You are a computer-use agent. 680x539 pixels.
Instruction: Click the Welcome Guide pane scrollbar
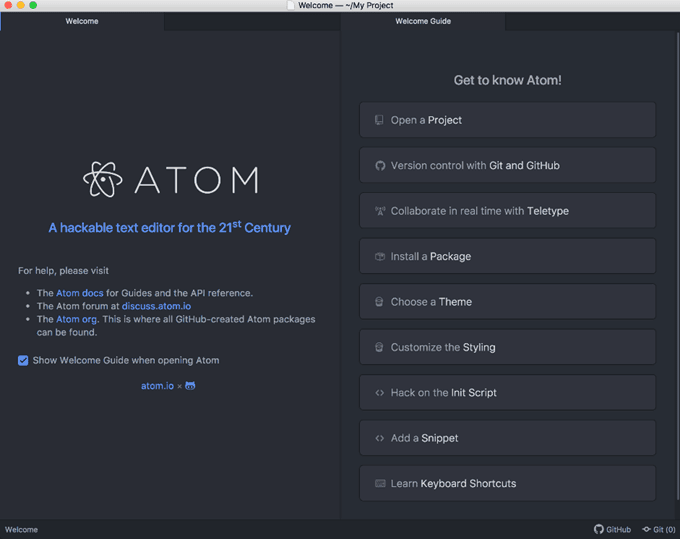pyautogui.click(x=677, y=265)
